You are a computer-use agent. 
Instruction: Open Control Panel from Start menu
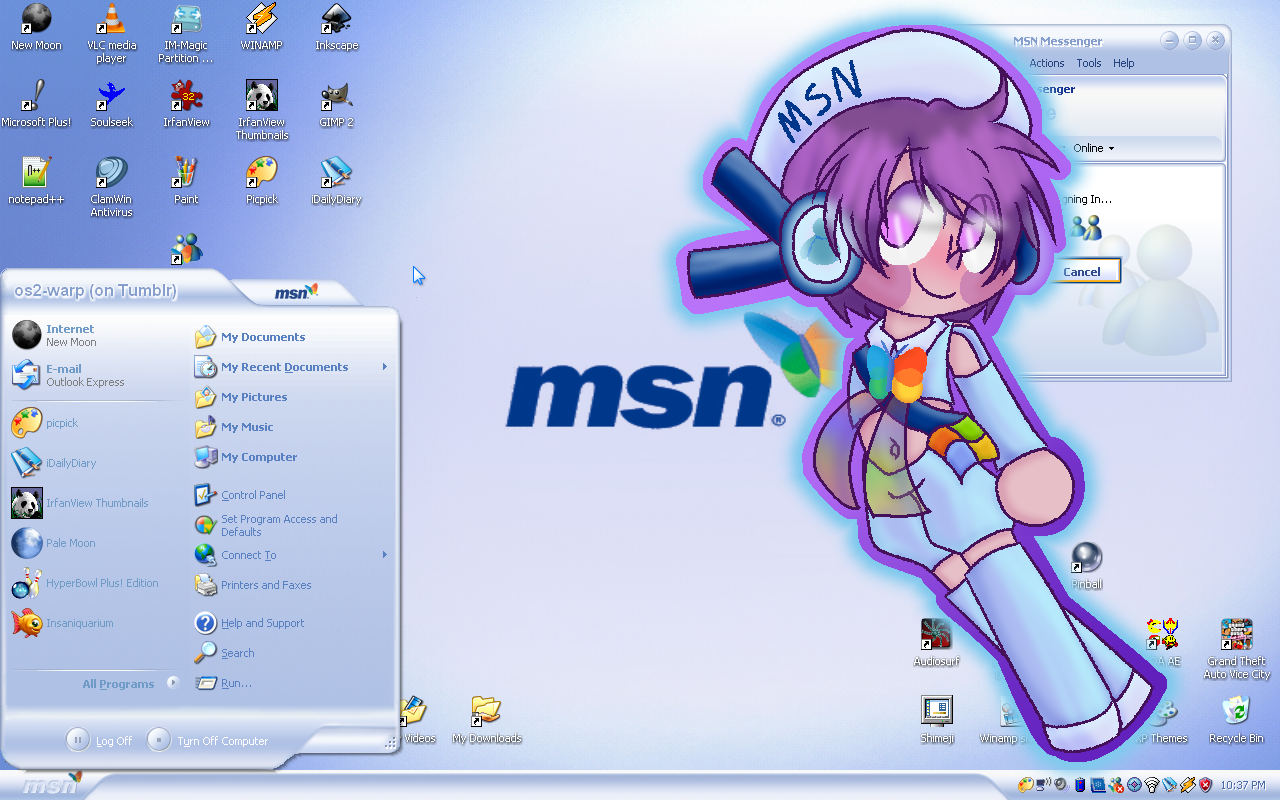[253, 495]
